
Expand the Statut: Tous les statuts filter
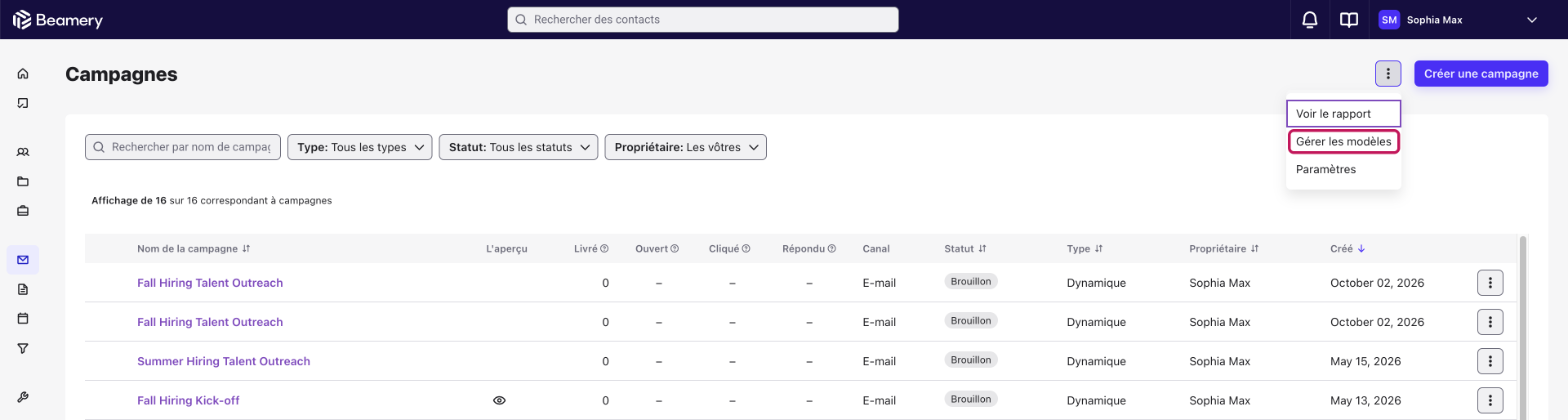pos(518,147)
